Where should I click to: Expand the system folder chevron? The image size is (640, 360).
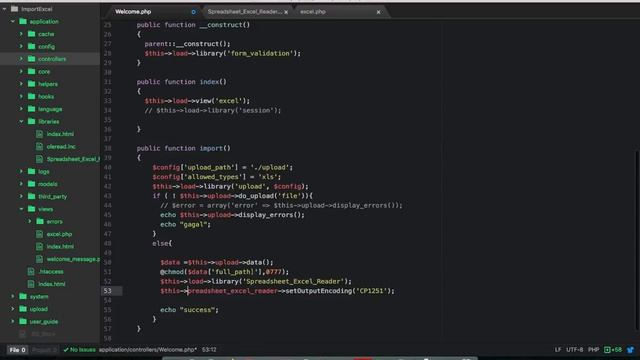coord(13,296)
